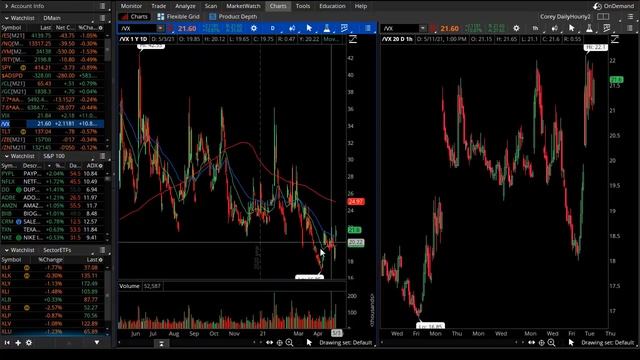Open symbol dropdown arrow in left chart
Image resolution: width=640 pixels, height=360 pixels.
click(x=160, y=28)
